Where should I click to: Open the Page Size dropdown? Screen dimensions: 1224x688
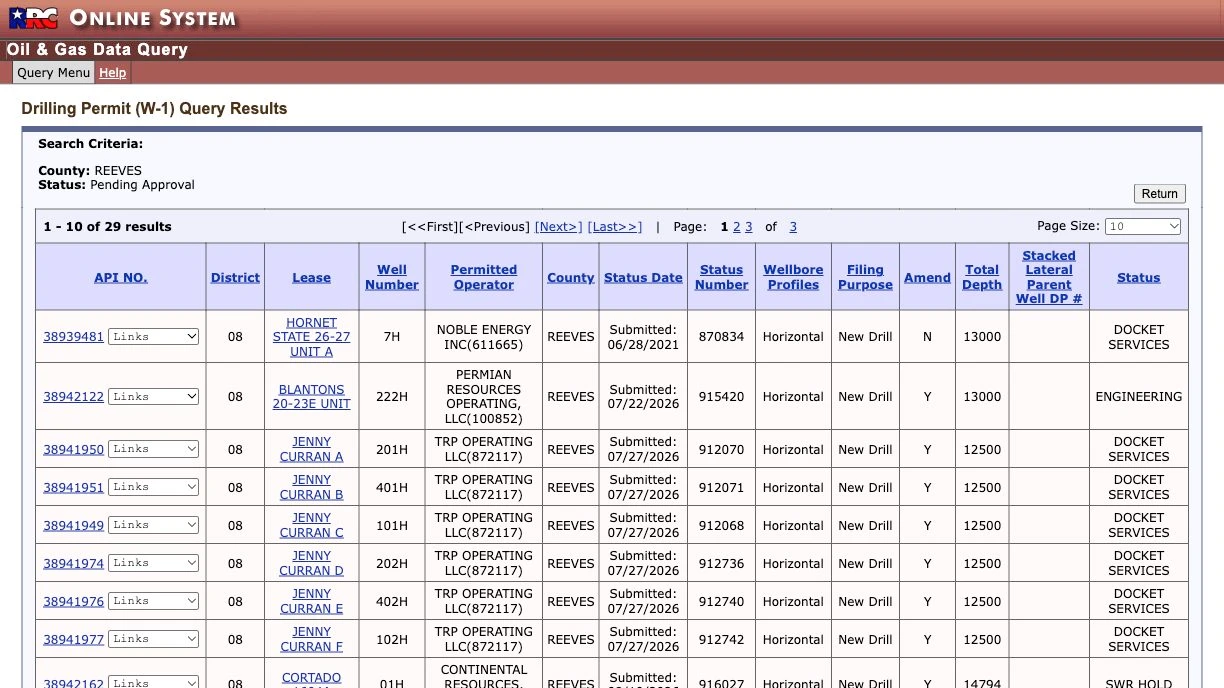click(x=1143, y=227)
